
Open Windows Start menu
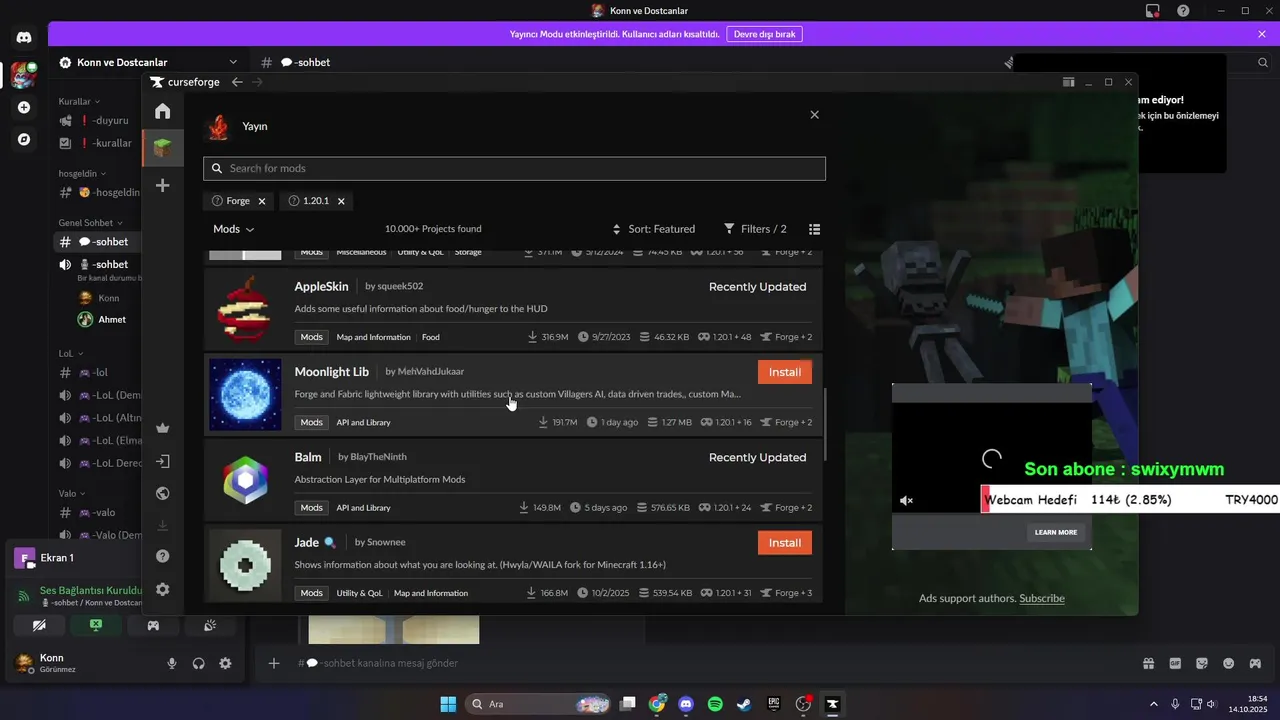tap(448, 704)
